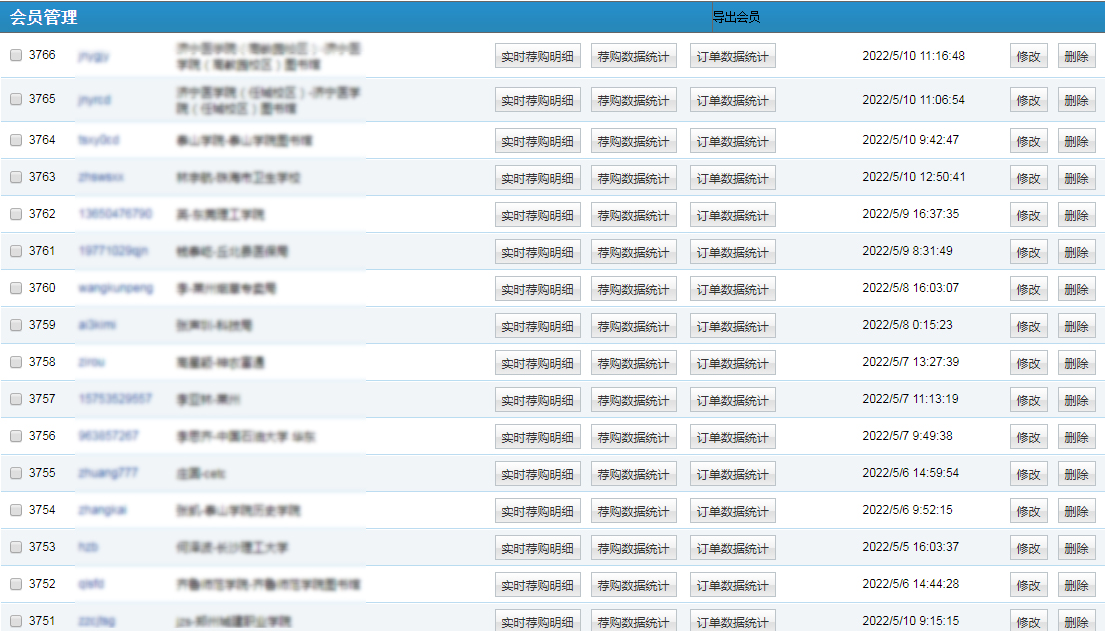
Task: Click 修改 for member 3752
Action: pos(1028,585)
